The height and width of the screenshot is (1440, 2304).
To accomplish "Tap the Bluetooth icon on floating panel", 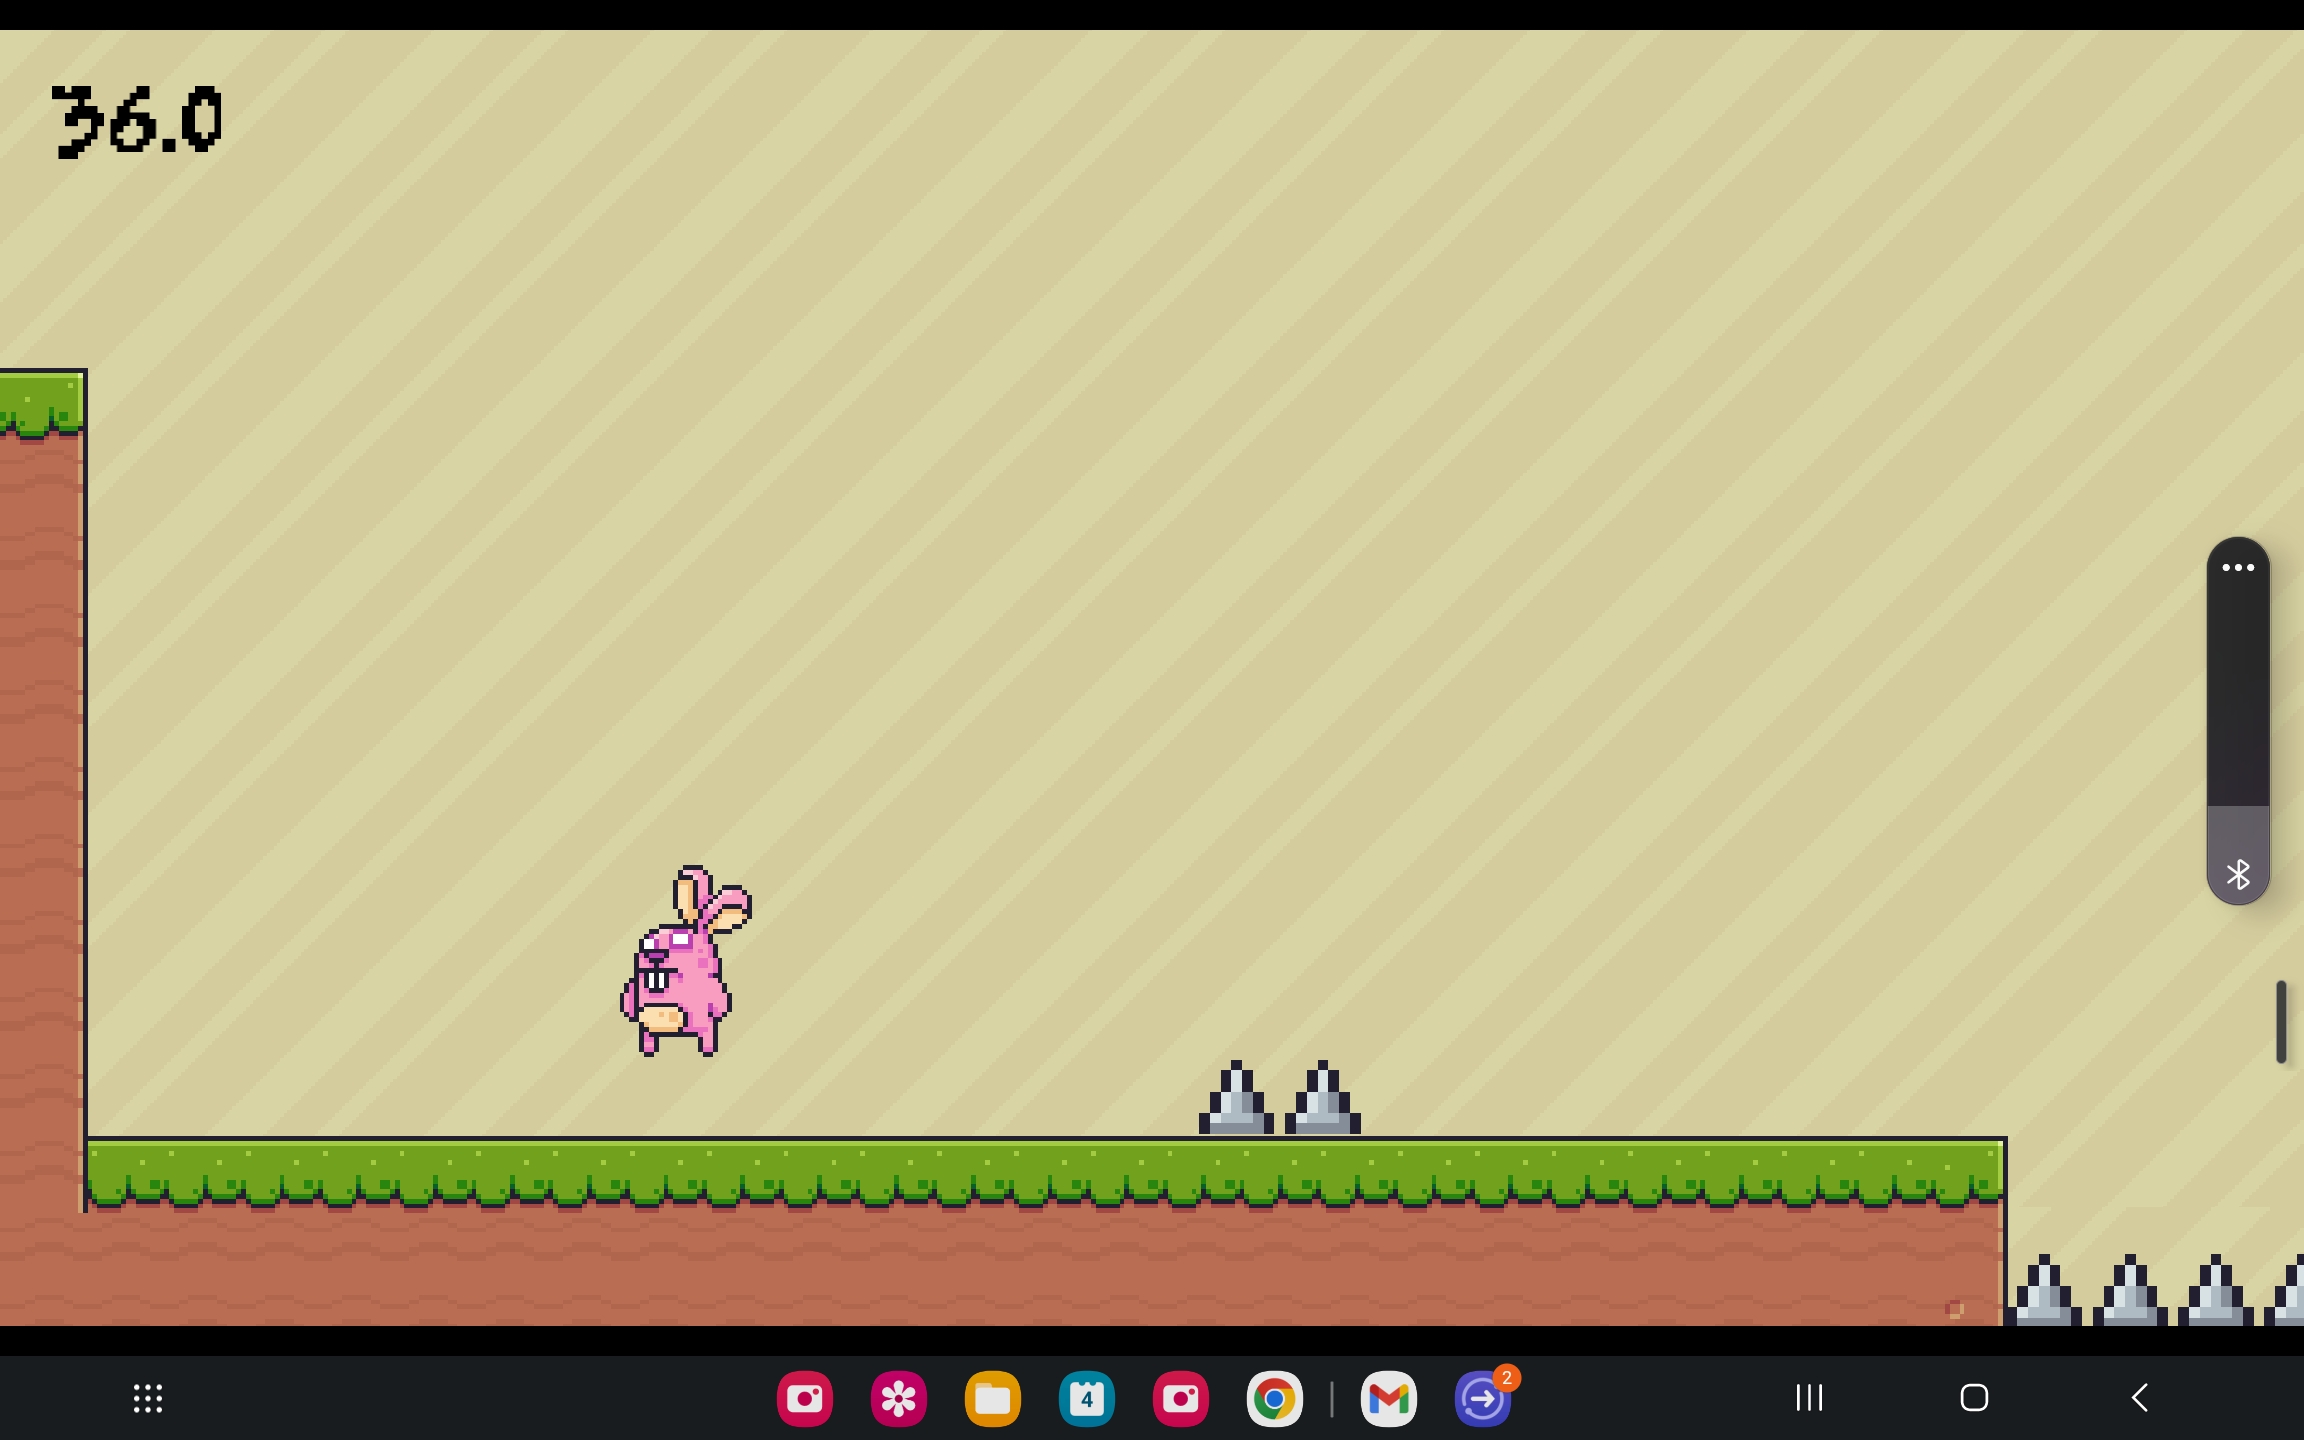I will click(x=2238, y=875).
